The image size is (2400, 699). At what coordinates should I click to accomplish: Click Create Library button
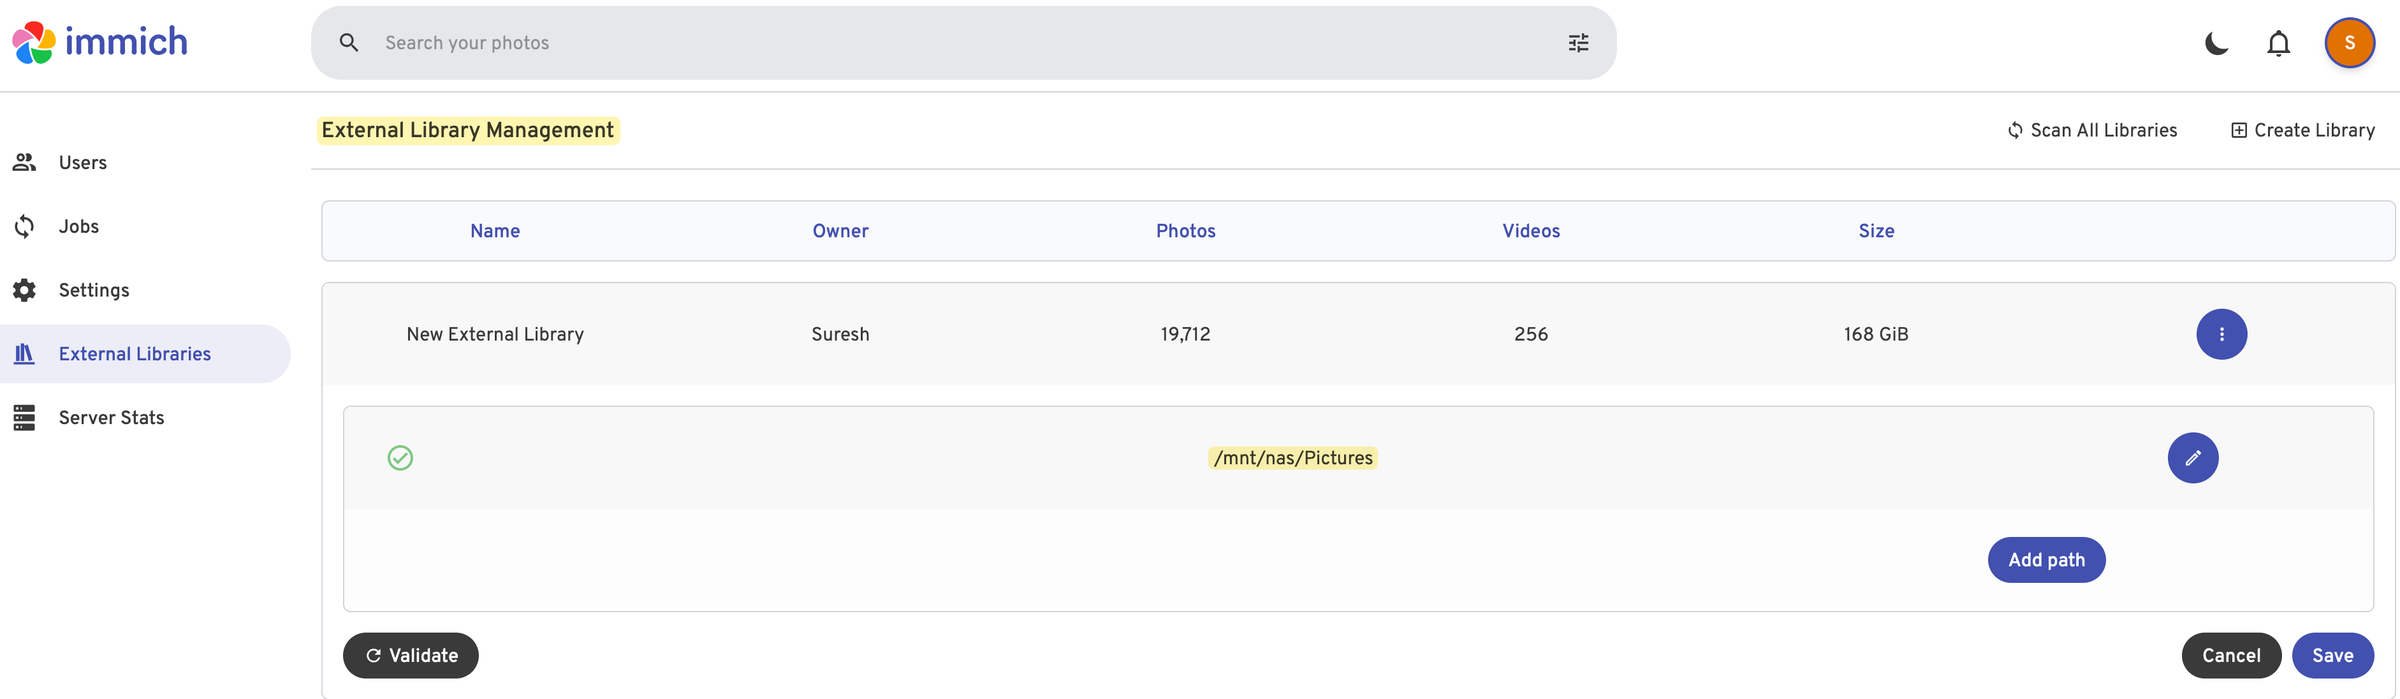(2302, 131)
